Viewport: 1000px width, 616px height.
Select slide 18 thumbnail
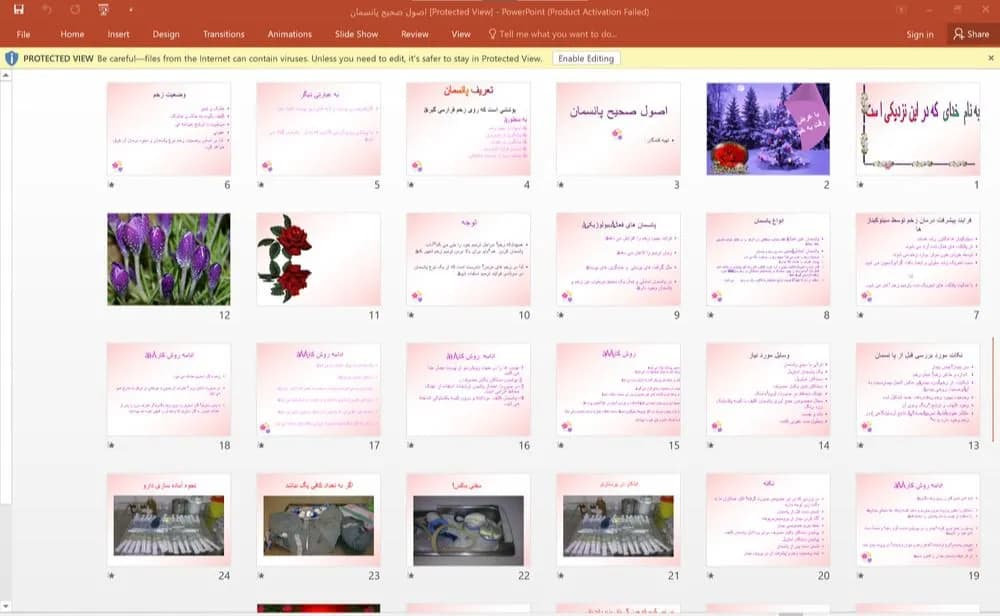pos(168,390)
